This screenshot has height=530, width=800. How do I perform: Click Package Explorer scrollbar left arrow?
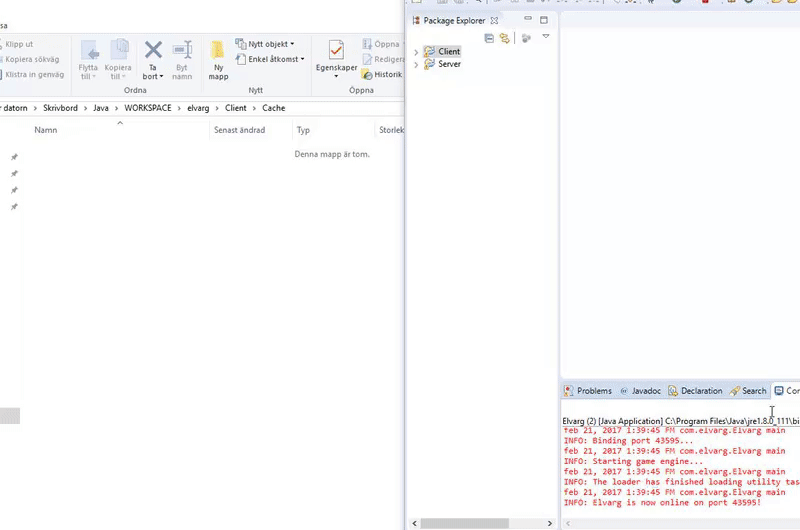[x=414, y=524]
